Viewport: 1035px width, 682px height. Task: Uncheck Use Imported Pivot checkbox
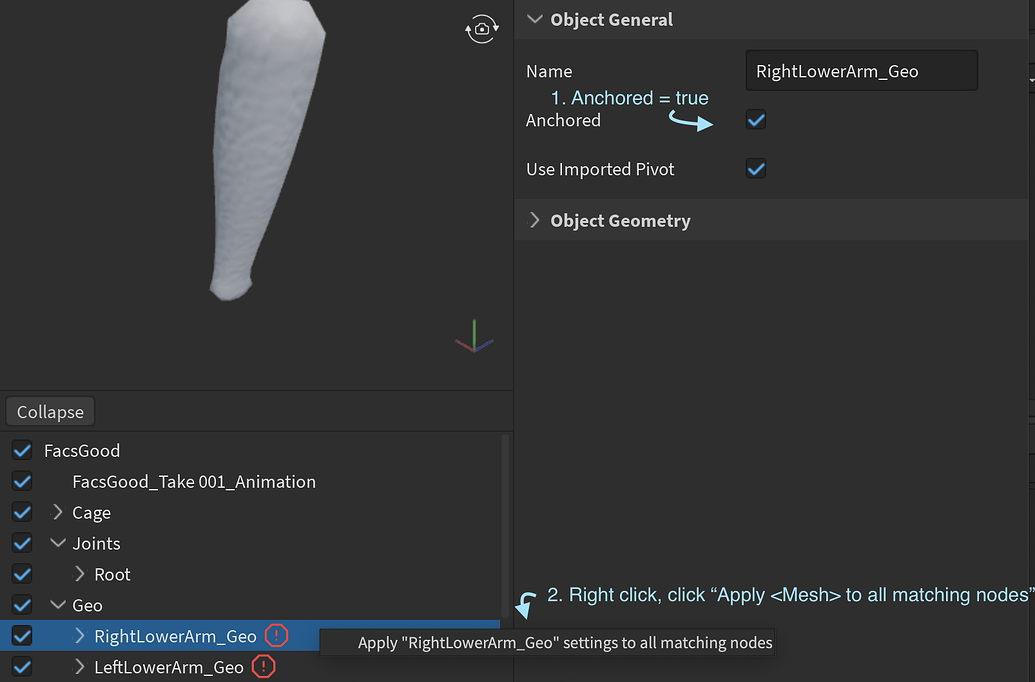pos(756,169)
